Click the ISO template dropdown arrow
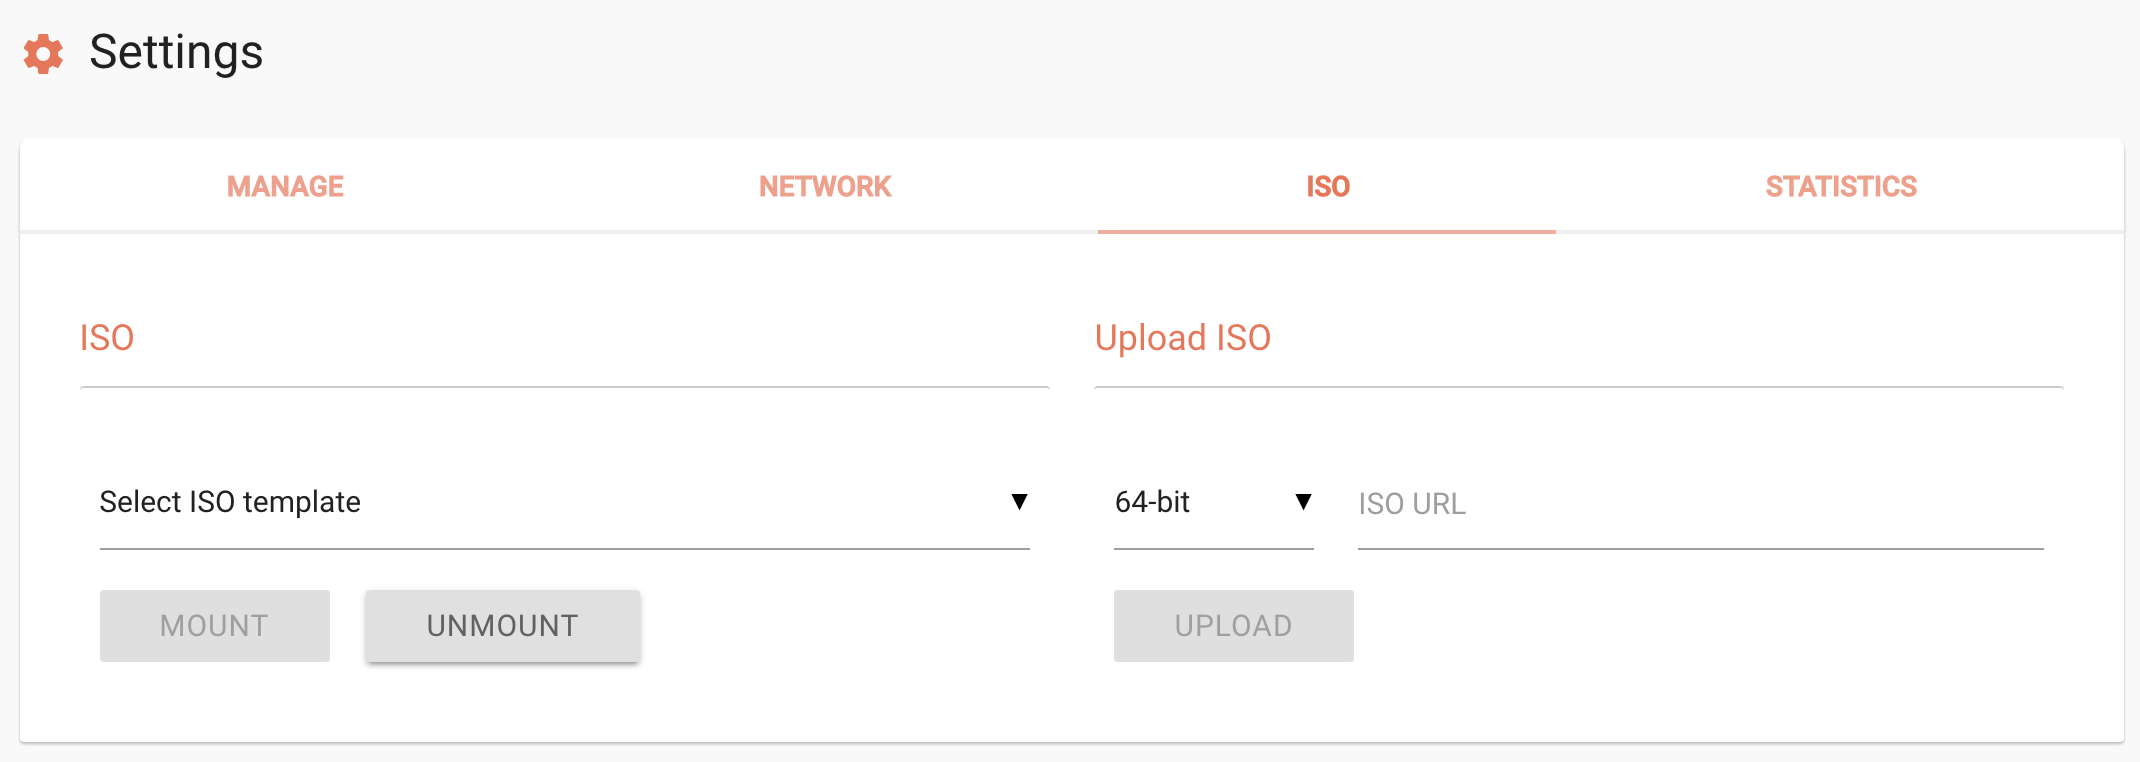This screenshot has height=762, width=2140. pos(1019,502)
